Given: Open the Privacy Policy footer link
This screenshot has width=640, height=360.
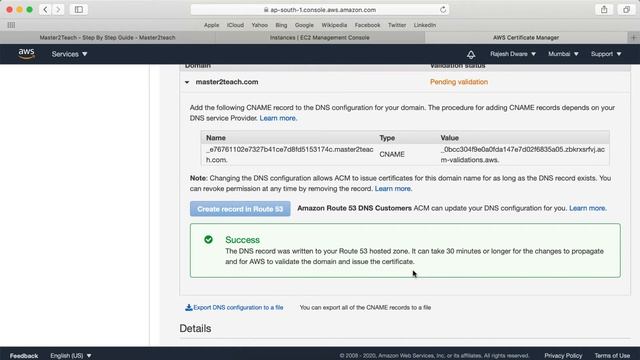Looking at the screenshot, I should click(563, 356).
